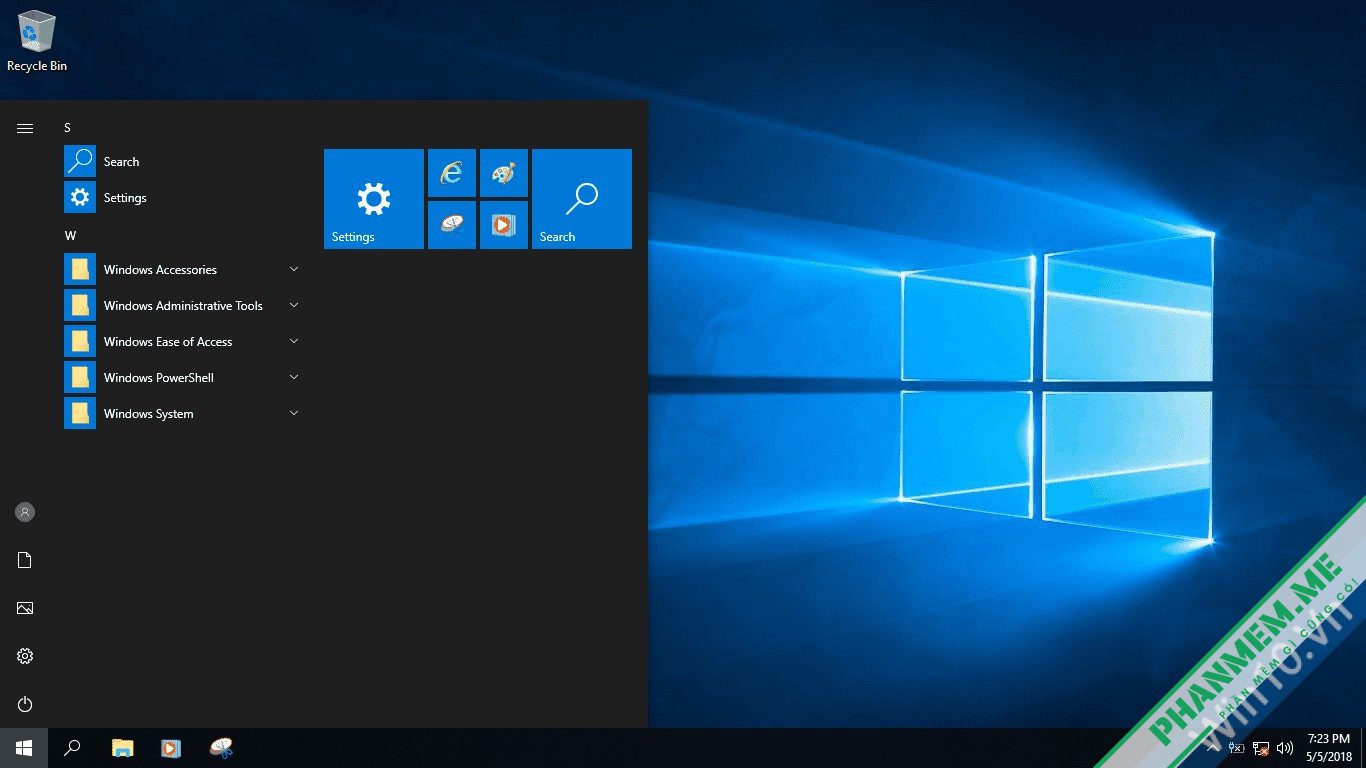
Task: Expand the Windows Ease of Access folder
Action: coord(182,342)
